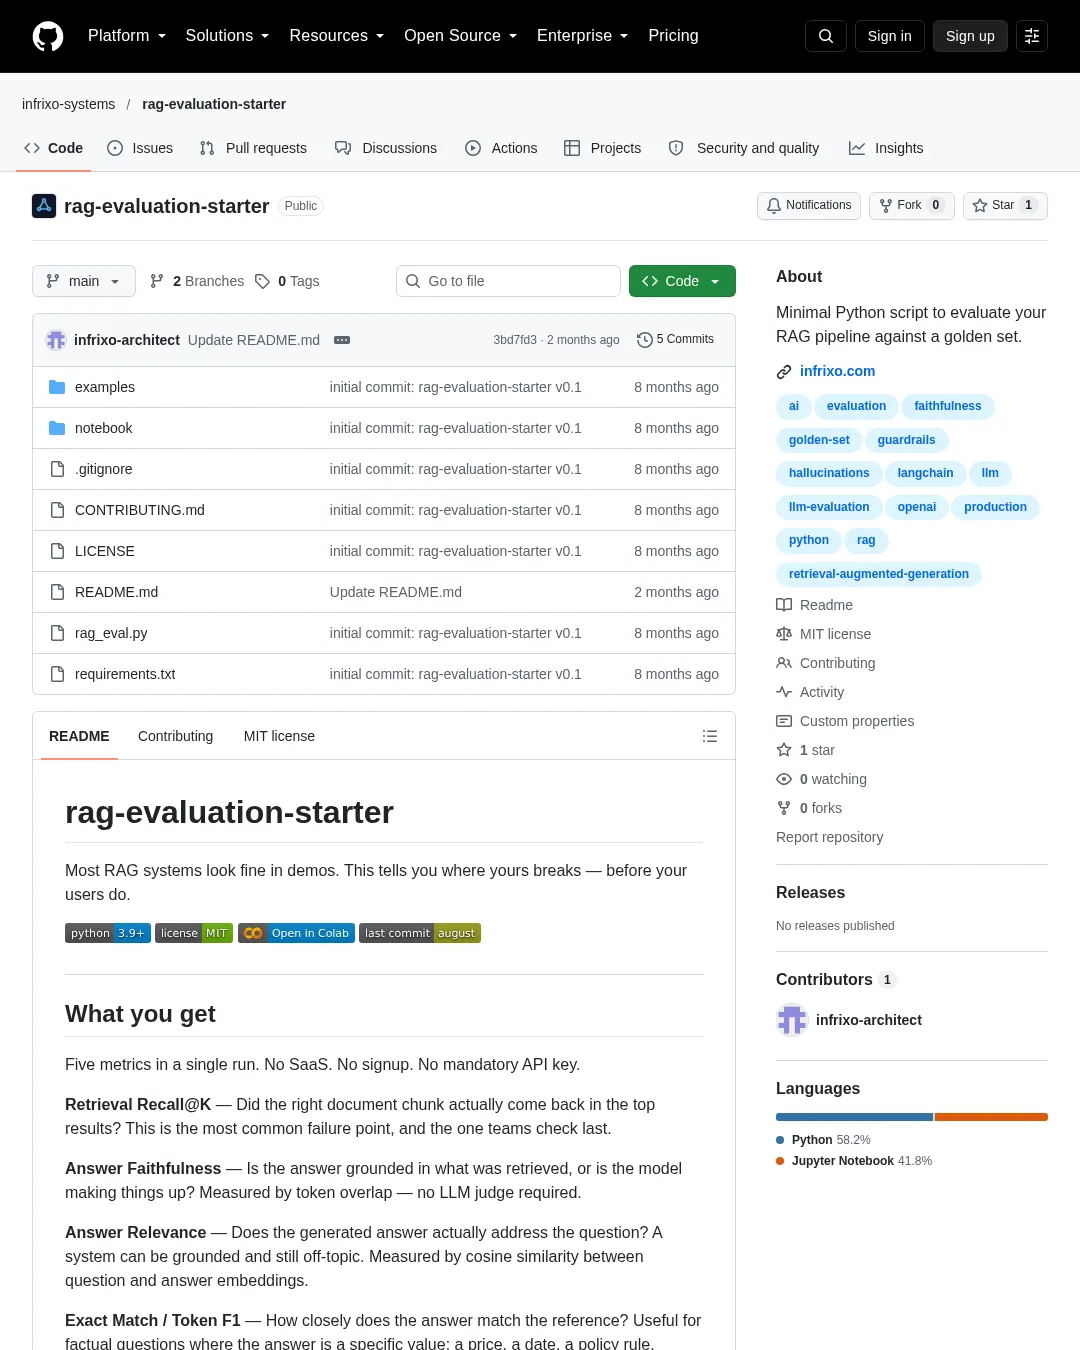Open the rag_eval.py file
The width and height of the screenshot is (1080, 1350).
111,633
